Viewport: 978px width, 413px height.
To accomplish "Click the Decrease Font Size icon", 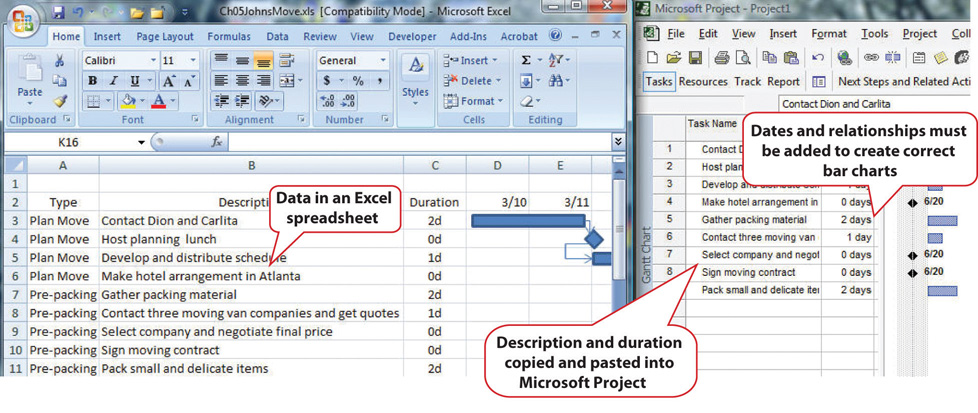I will pos(189,80).
